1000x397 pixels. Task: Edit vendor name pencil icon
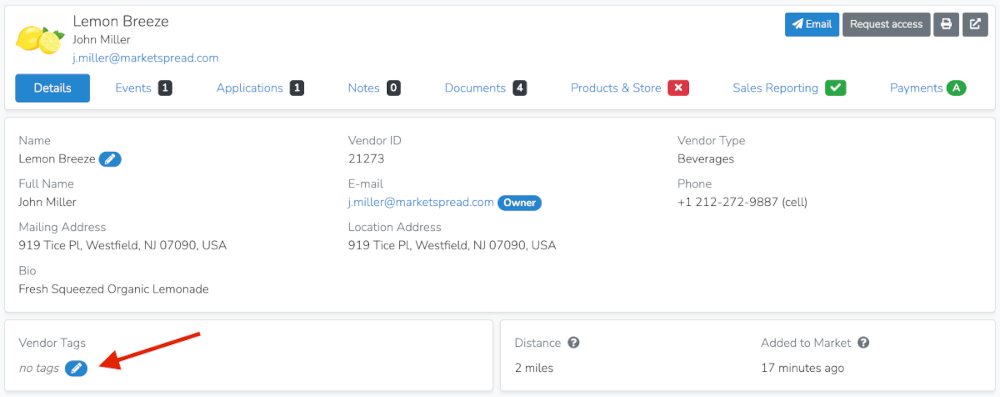click(x=110, y=159)
